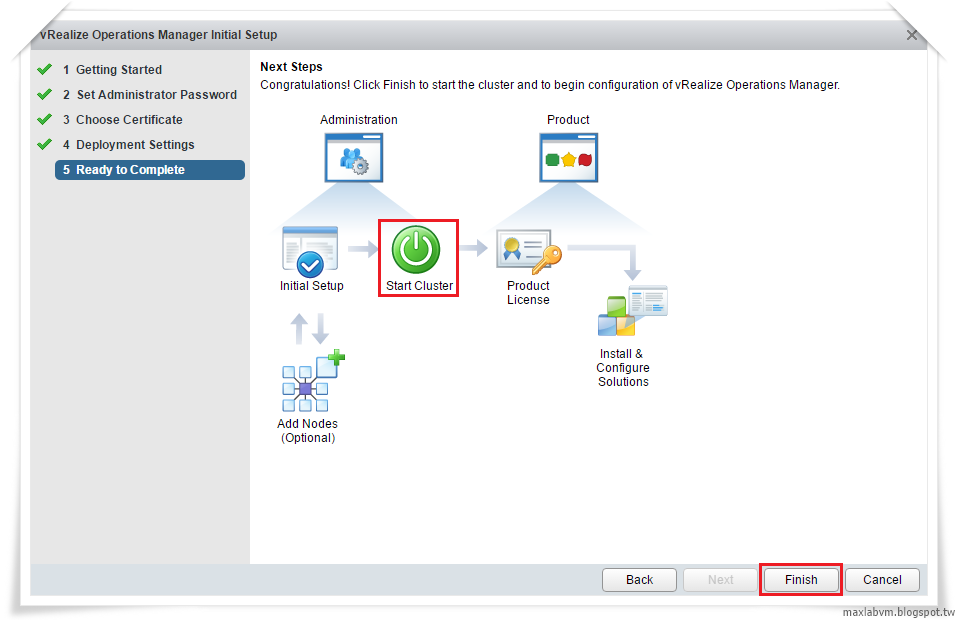
Task: Click the Administration heading text
Action: 359,120
